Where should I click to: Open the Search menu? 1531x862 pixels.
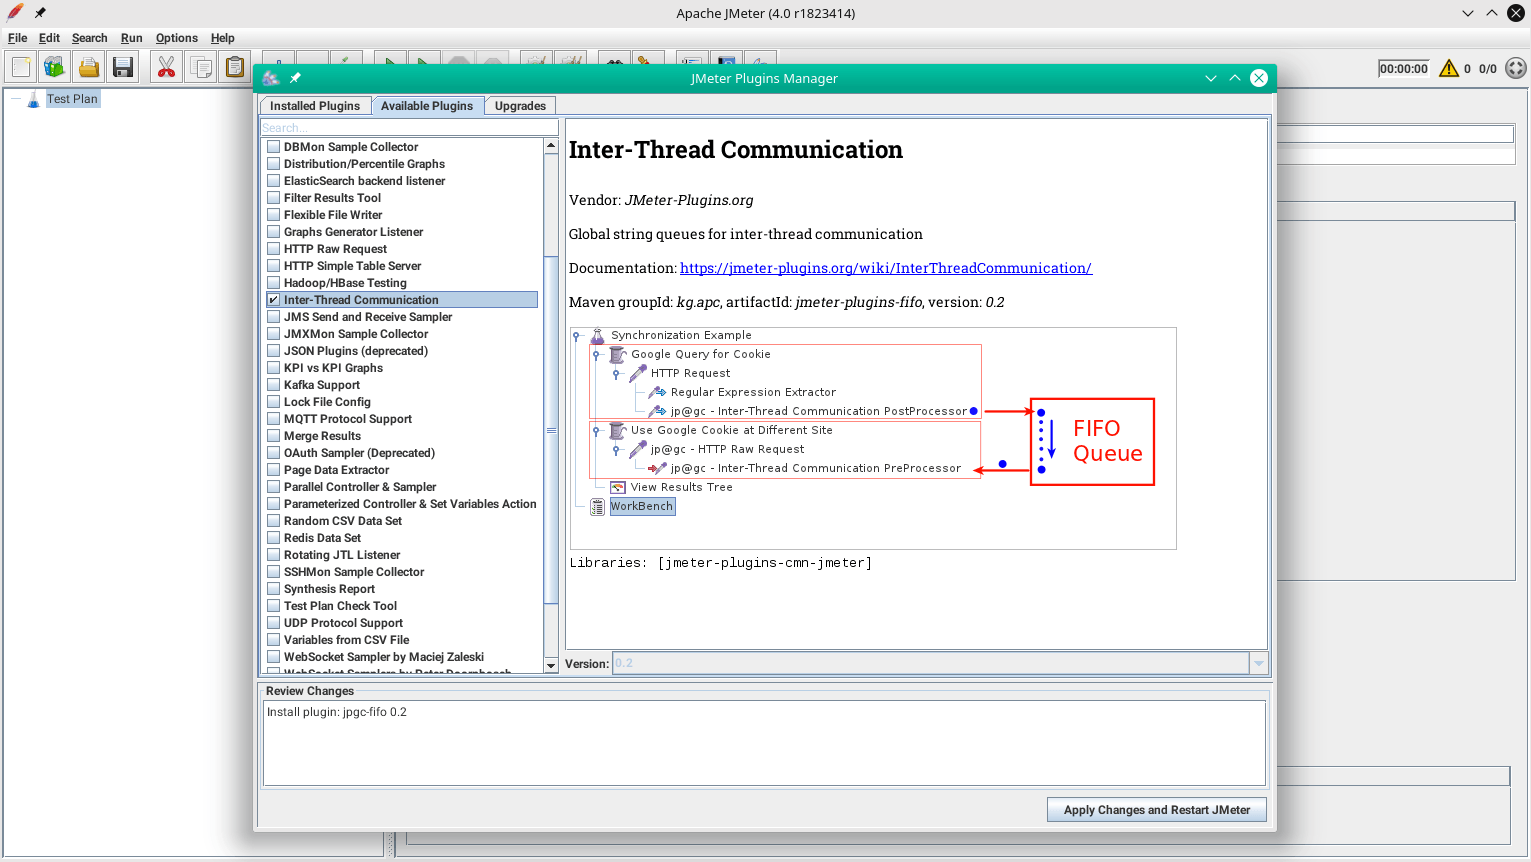click(x=89, y=38)
